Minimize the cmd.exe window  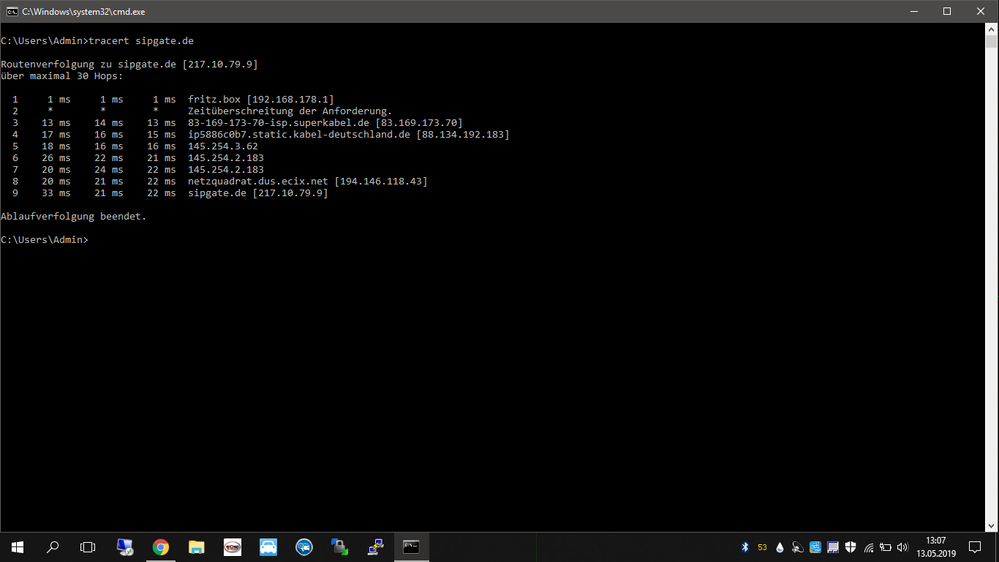pyautogui.click(x=914, y=11)
